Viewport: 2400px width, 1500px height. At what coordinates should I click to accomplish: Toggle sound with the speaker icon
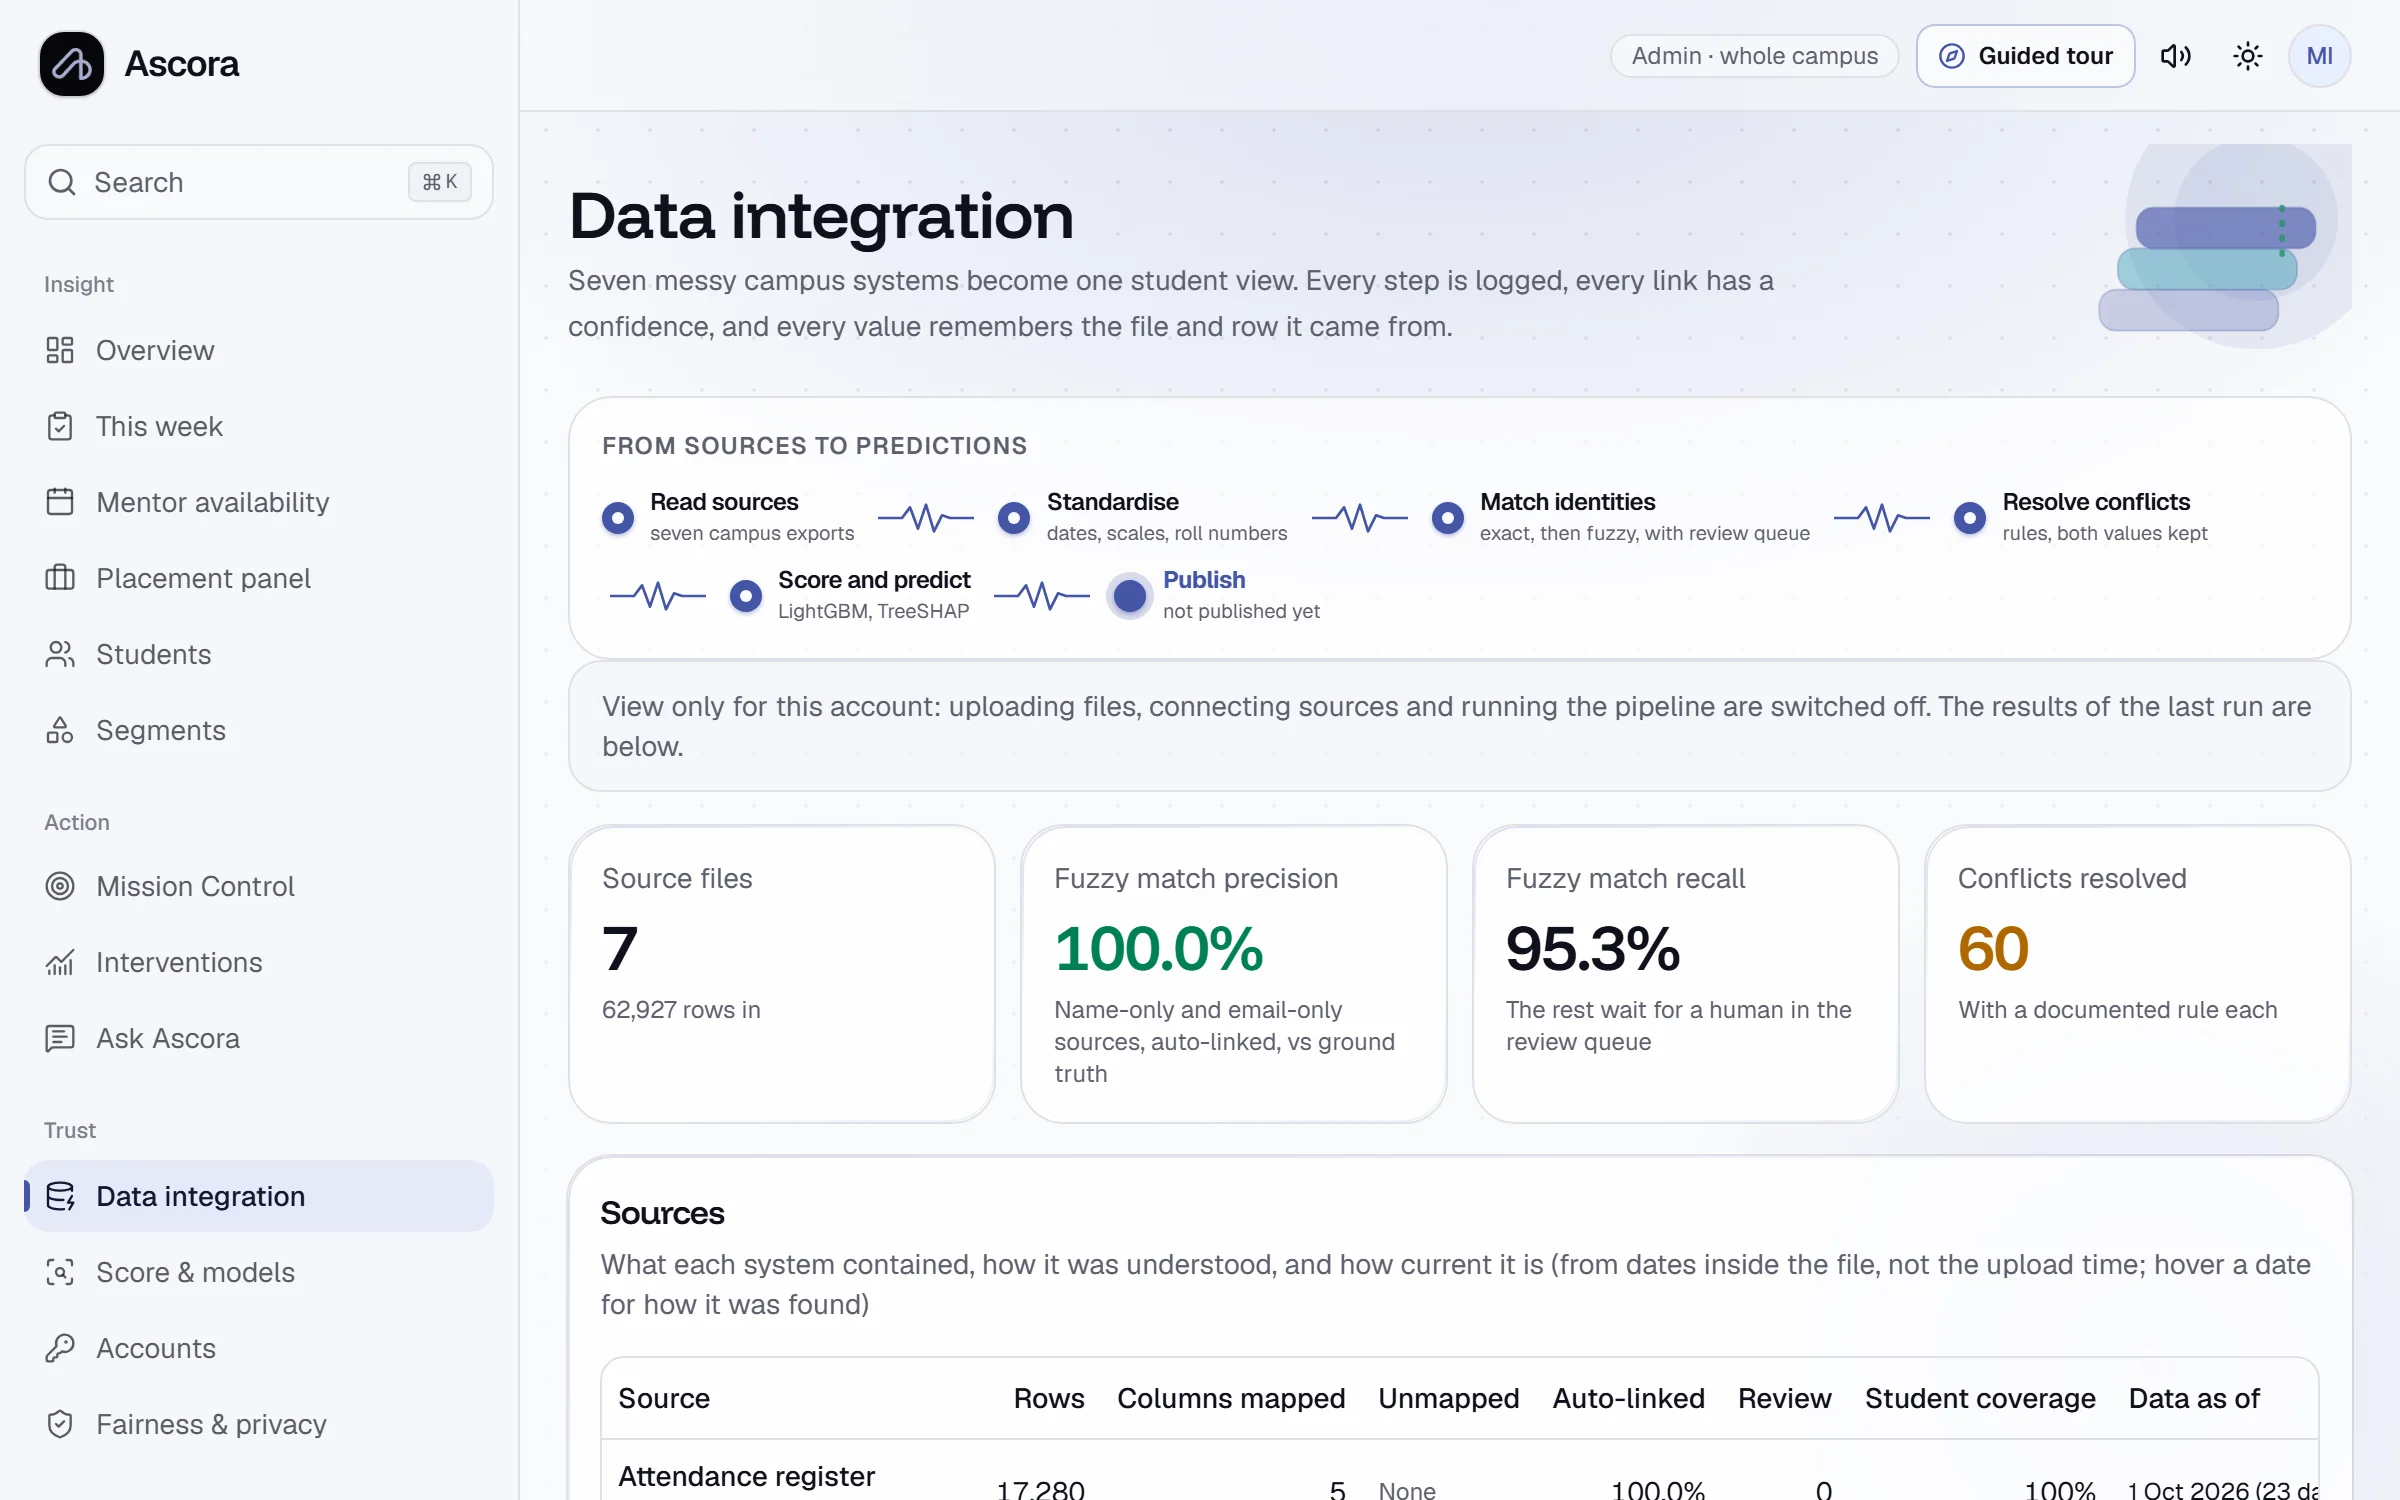click(2176, 56)
